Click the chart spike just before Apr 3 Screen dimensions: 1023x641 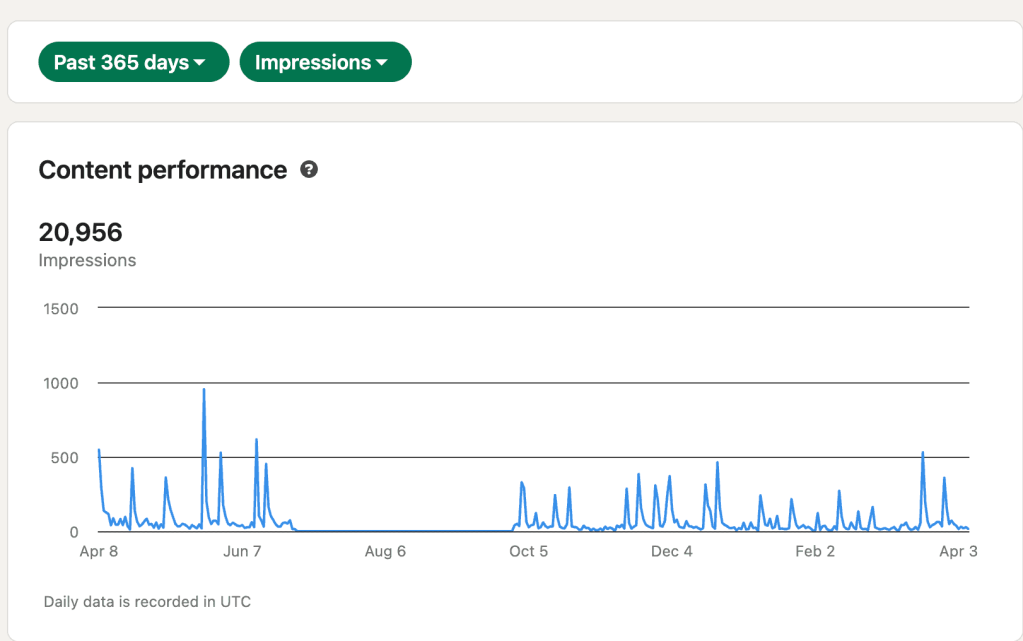[x=922, y=454]
